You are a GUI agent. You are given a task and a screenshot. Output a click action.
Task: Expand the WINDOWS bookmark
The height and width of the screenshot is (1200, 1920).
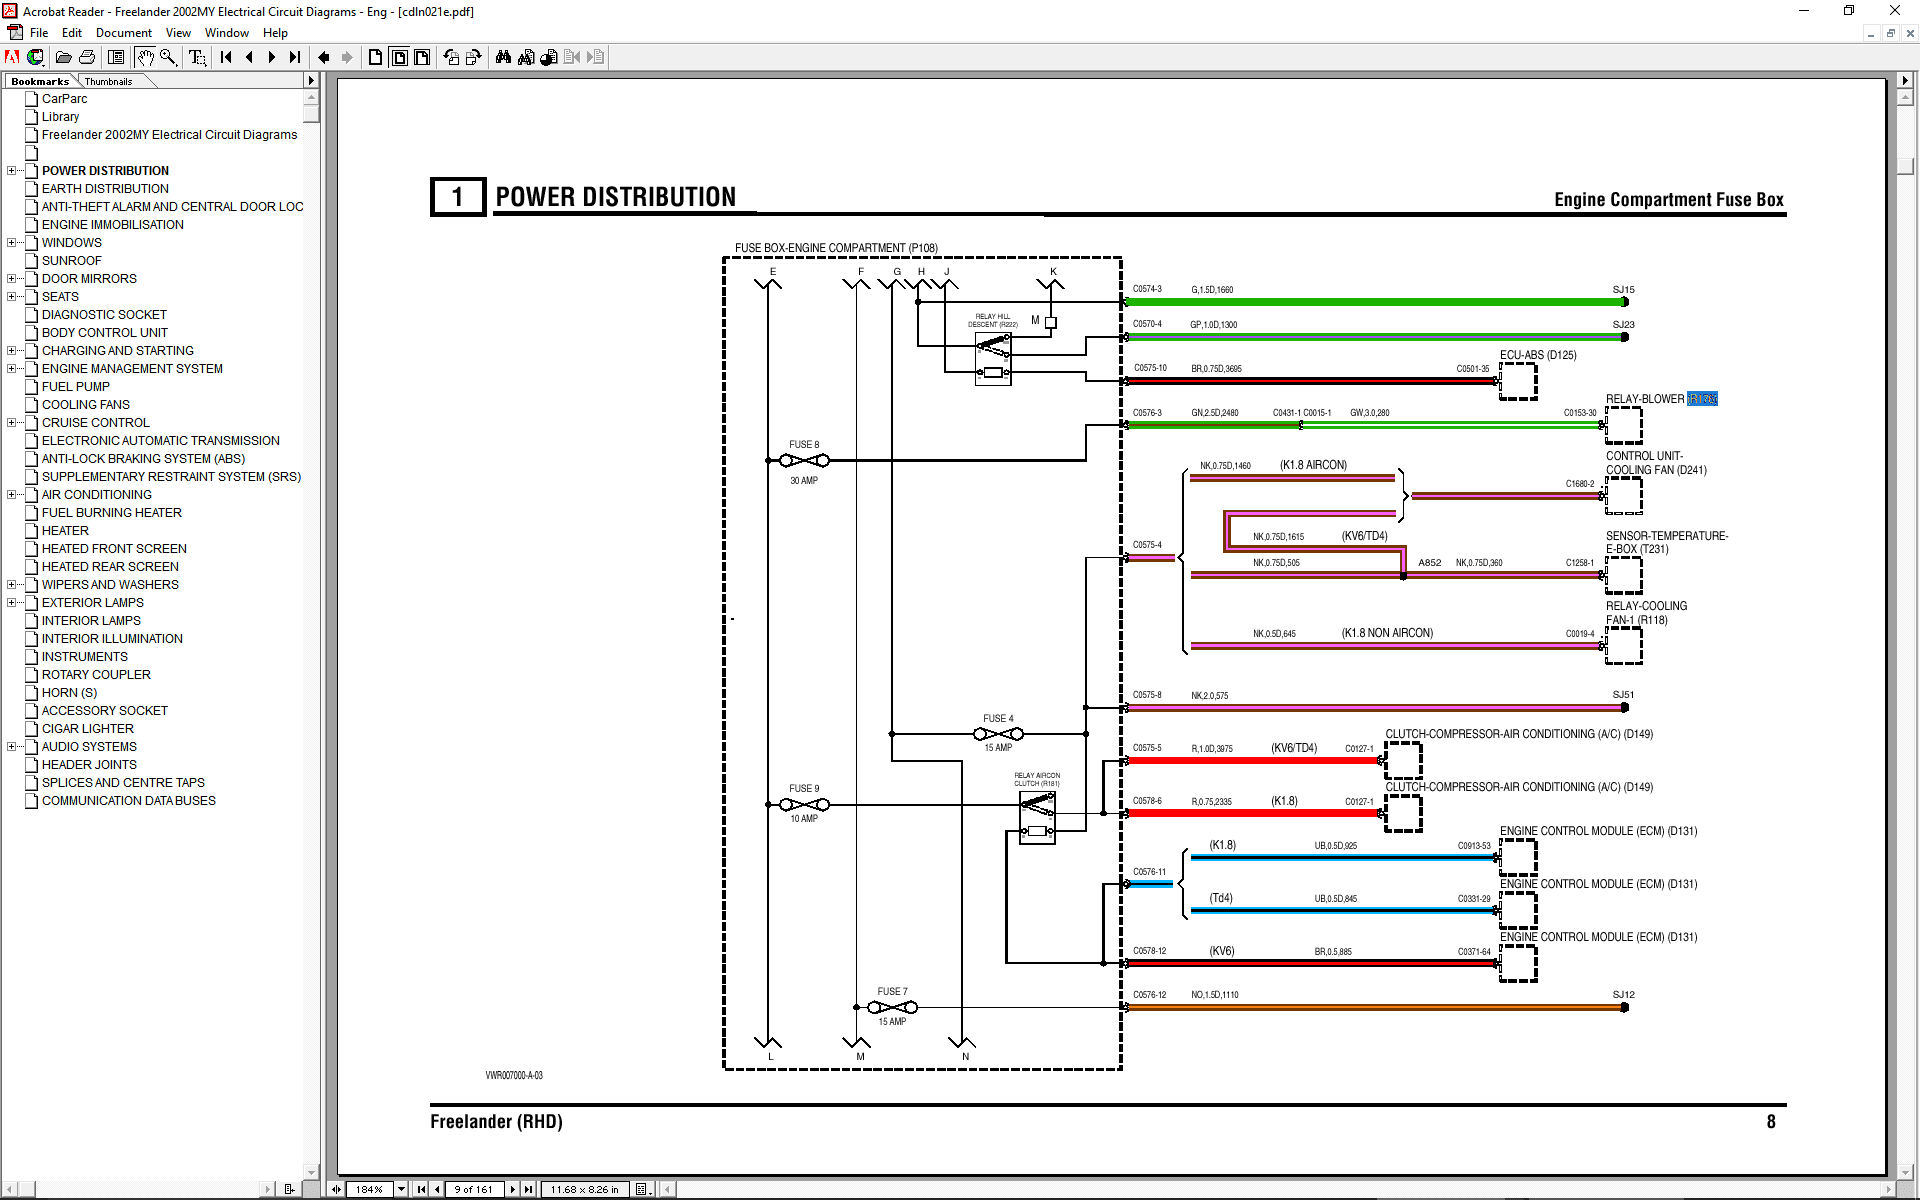tap(11, 243)
